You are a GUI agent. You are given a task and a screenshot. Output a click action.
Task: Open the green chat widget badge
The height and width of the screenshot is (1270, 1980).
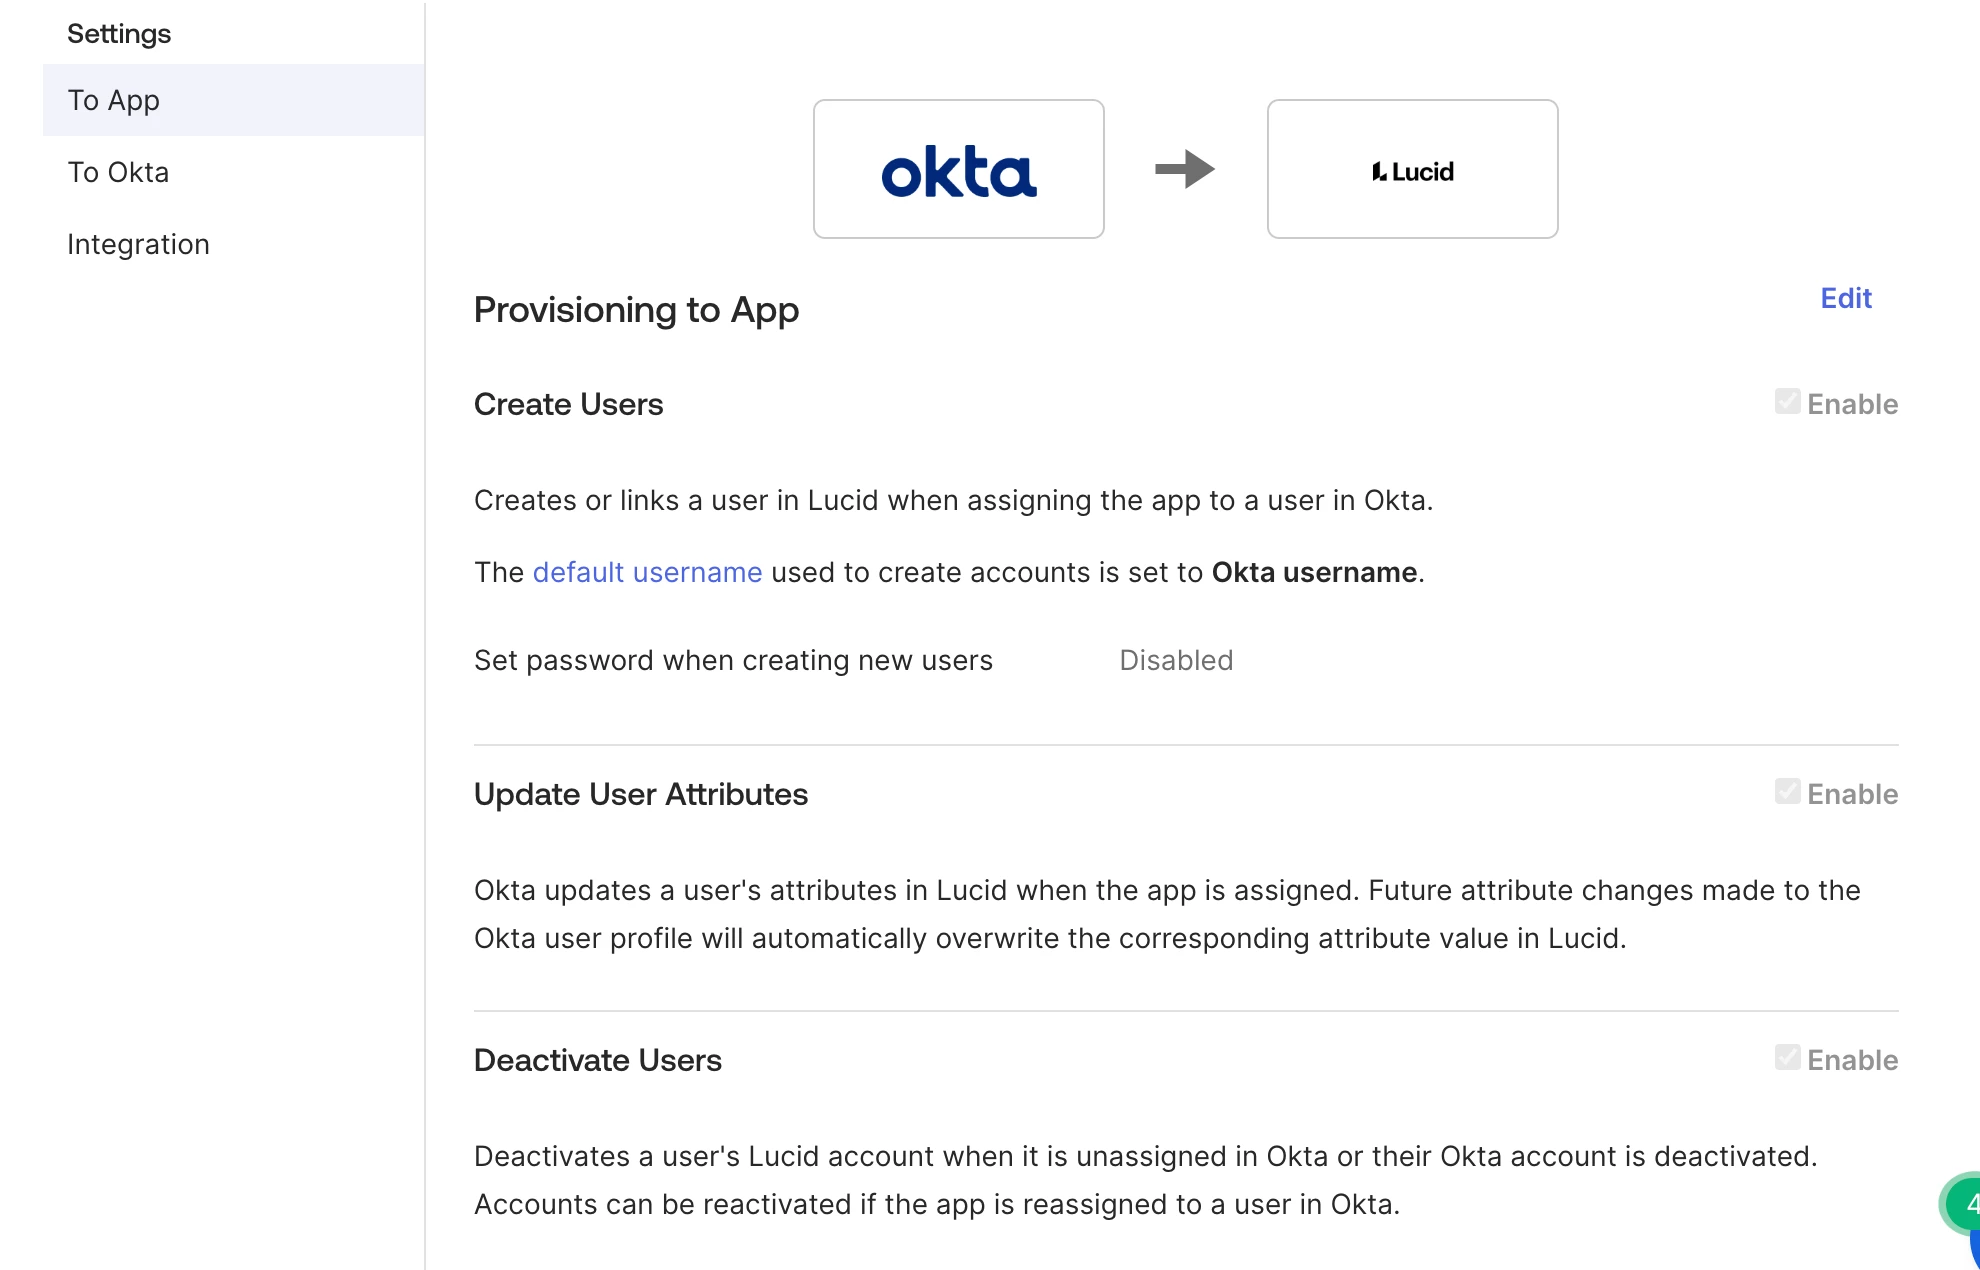[1964, 1203]
